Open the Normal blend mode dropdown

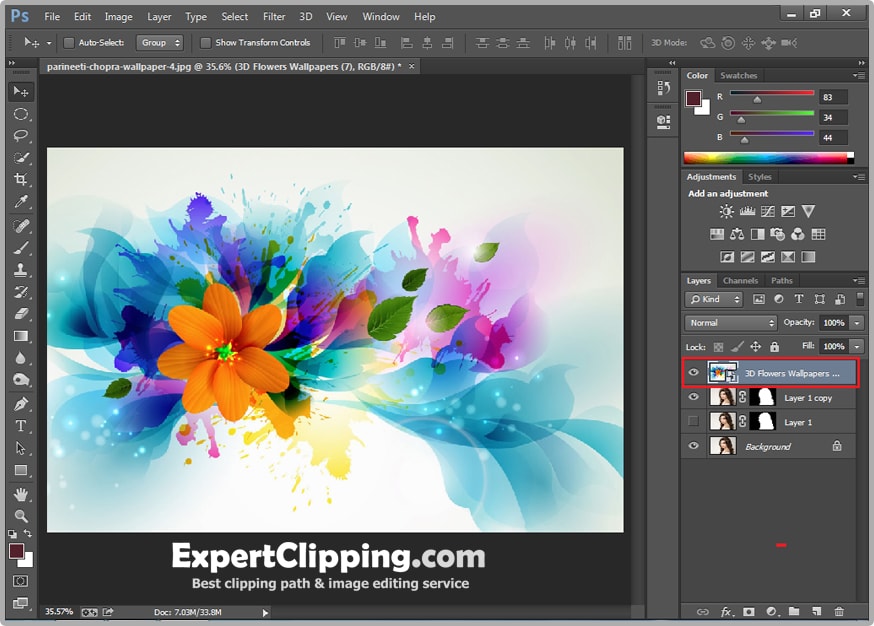729,323
